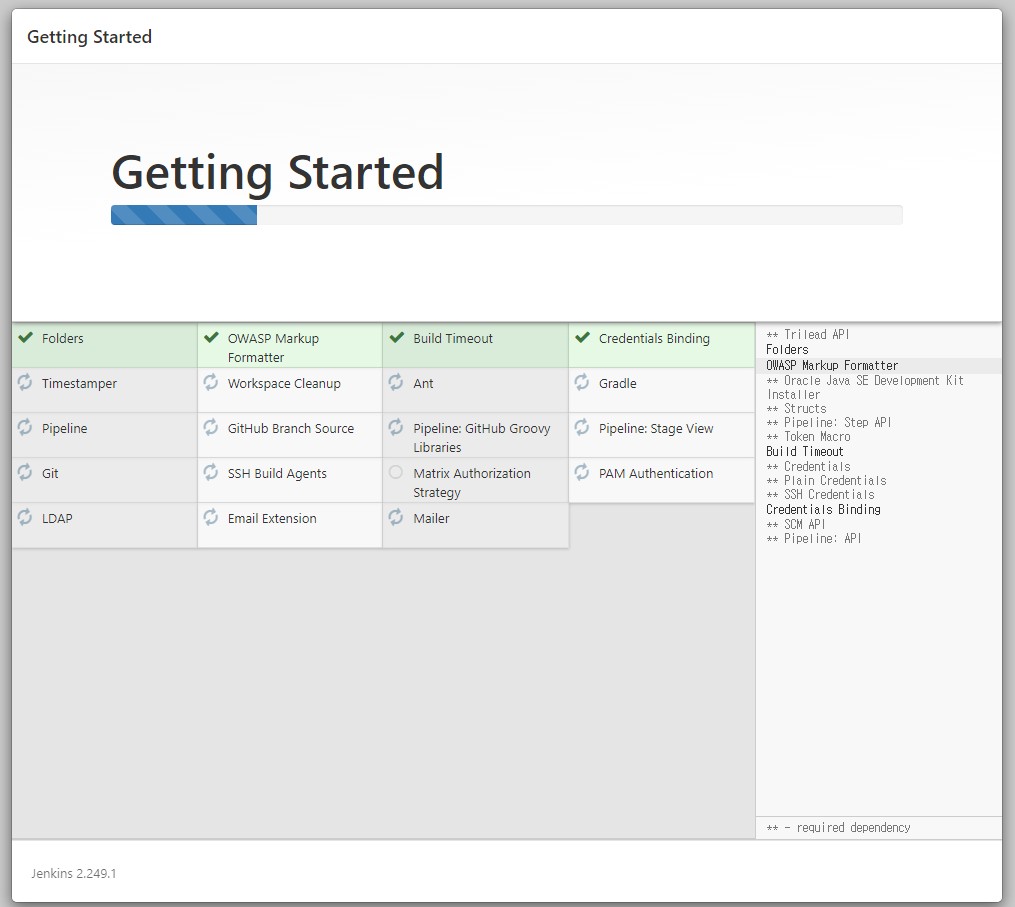The image size is (1015, 907).
Task: Click the green checkmark next to Folders
Action: pyautogui.click(x=25, y=337)
